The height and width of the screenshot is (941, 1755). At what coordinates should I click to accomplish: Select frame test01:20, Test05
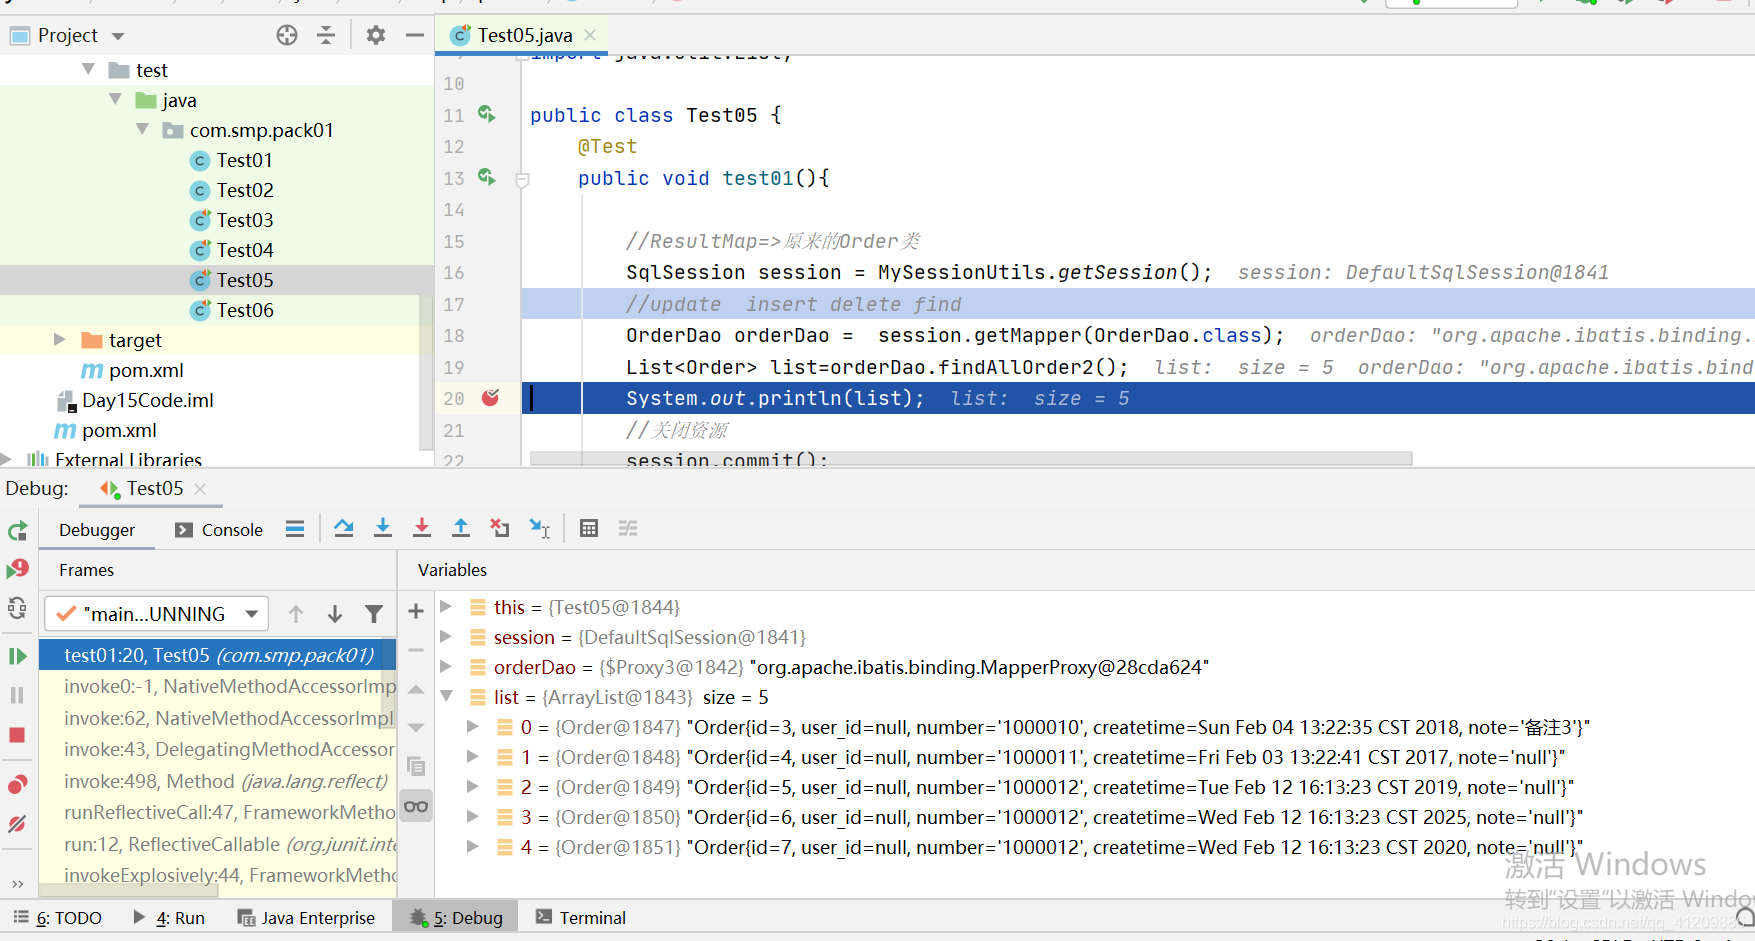coord(218,655)
